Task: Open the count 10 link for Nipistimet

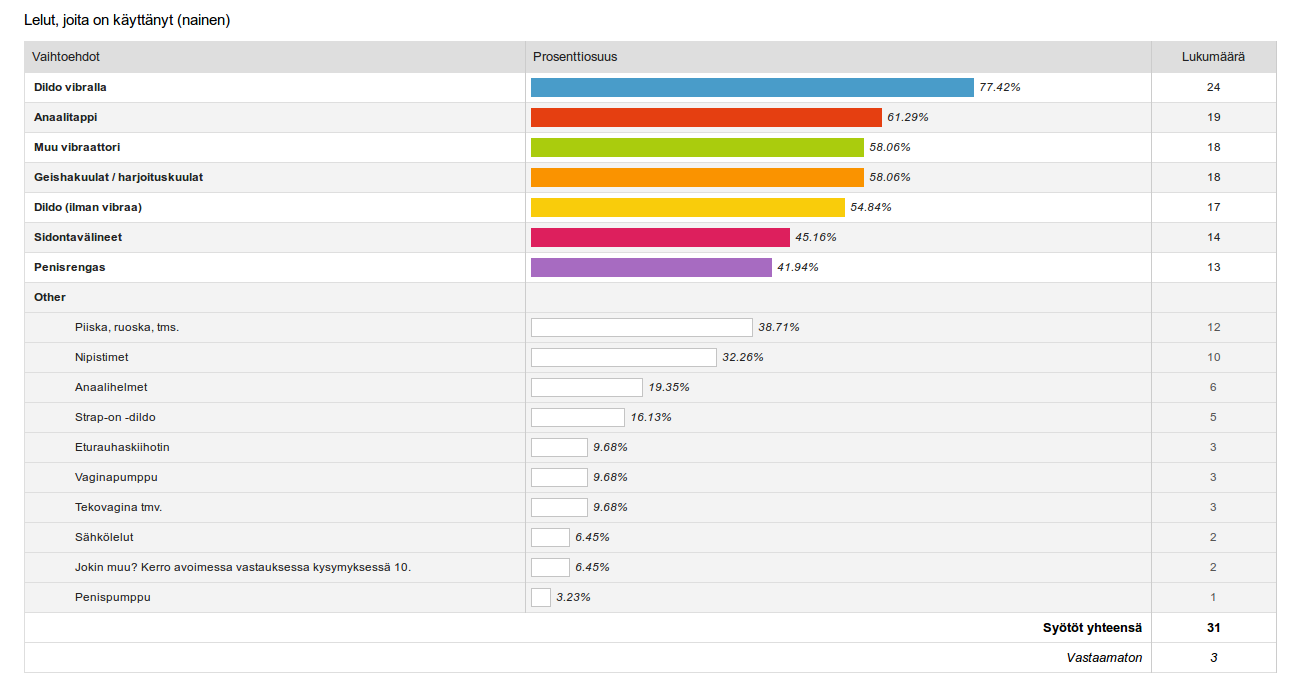Action: (1213, 357)
